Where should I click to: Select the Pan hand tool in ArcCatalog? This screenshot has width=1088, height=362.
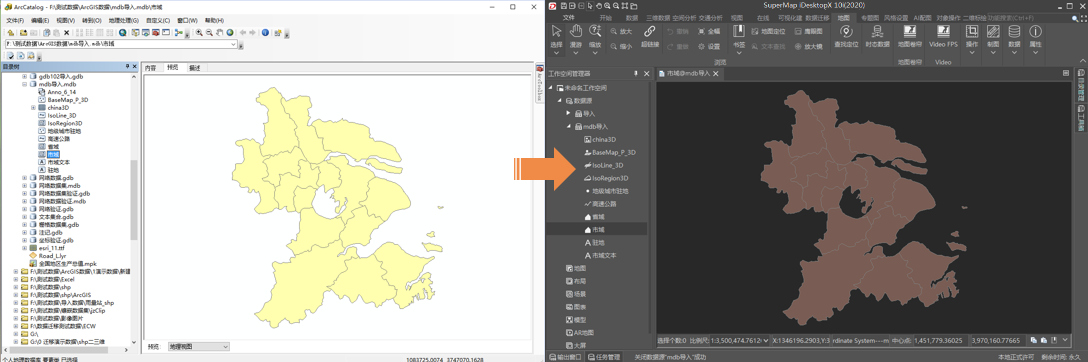click(219, 33)
